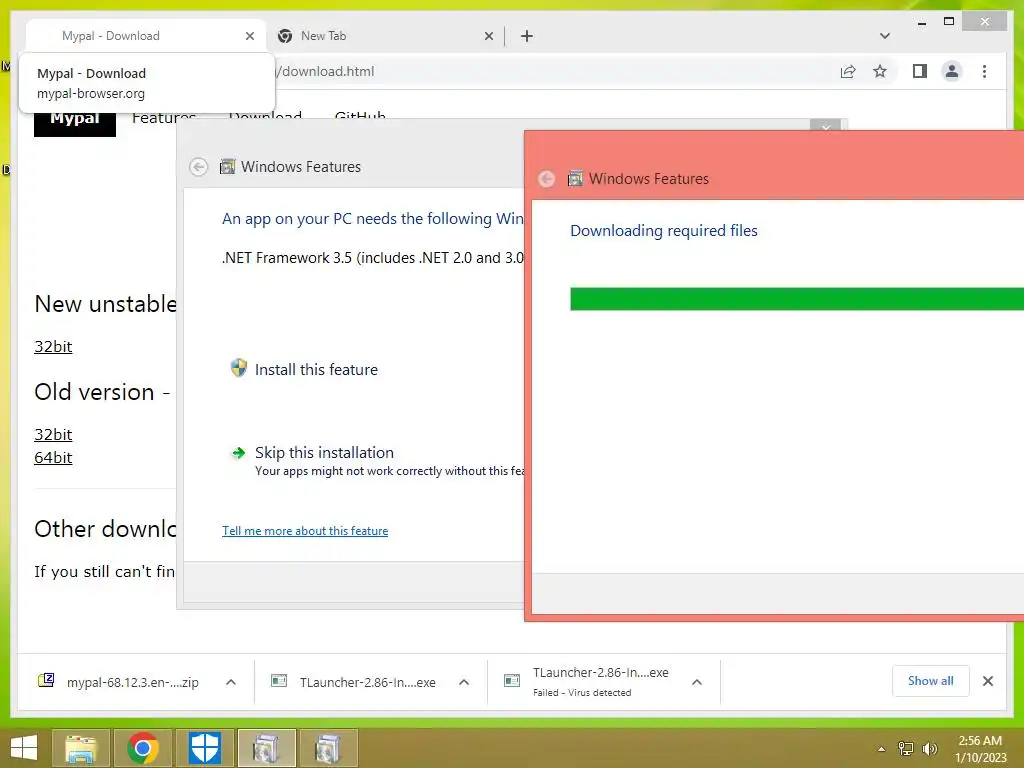Open Tell me more about this feature
1024x768 pixels.
pos(305,531)
